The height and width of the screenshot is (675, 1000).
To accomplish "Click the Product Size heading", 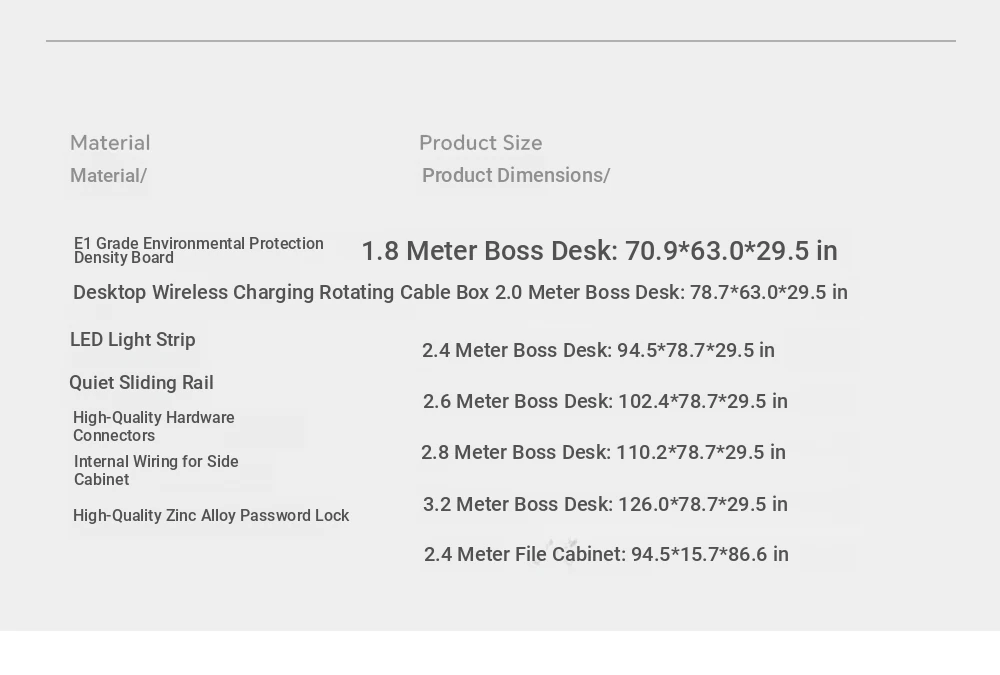I will [x=481, y=143].
